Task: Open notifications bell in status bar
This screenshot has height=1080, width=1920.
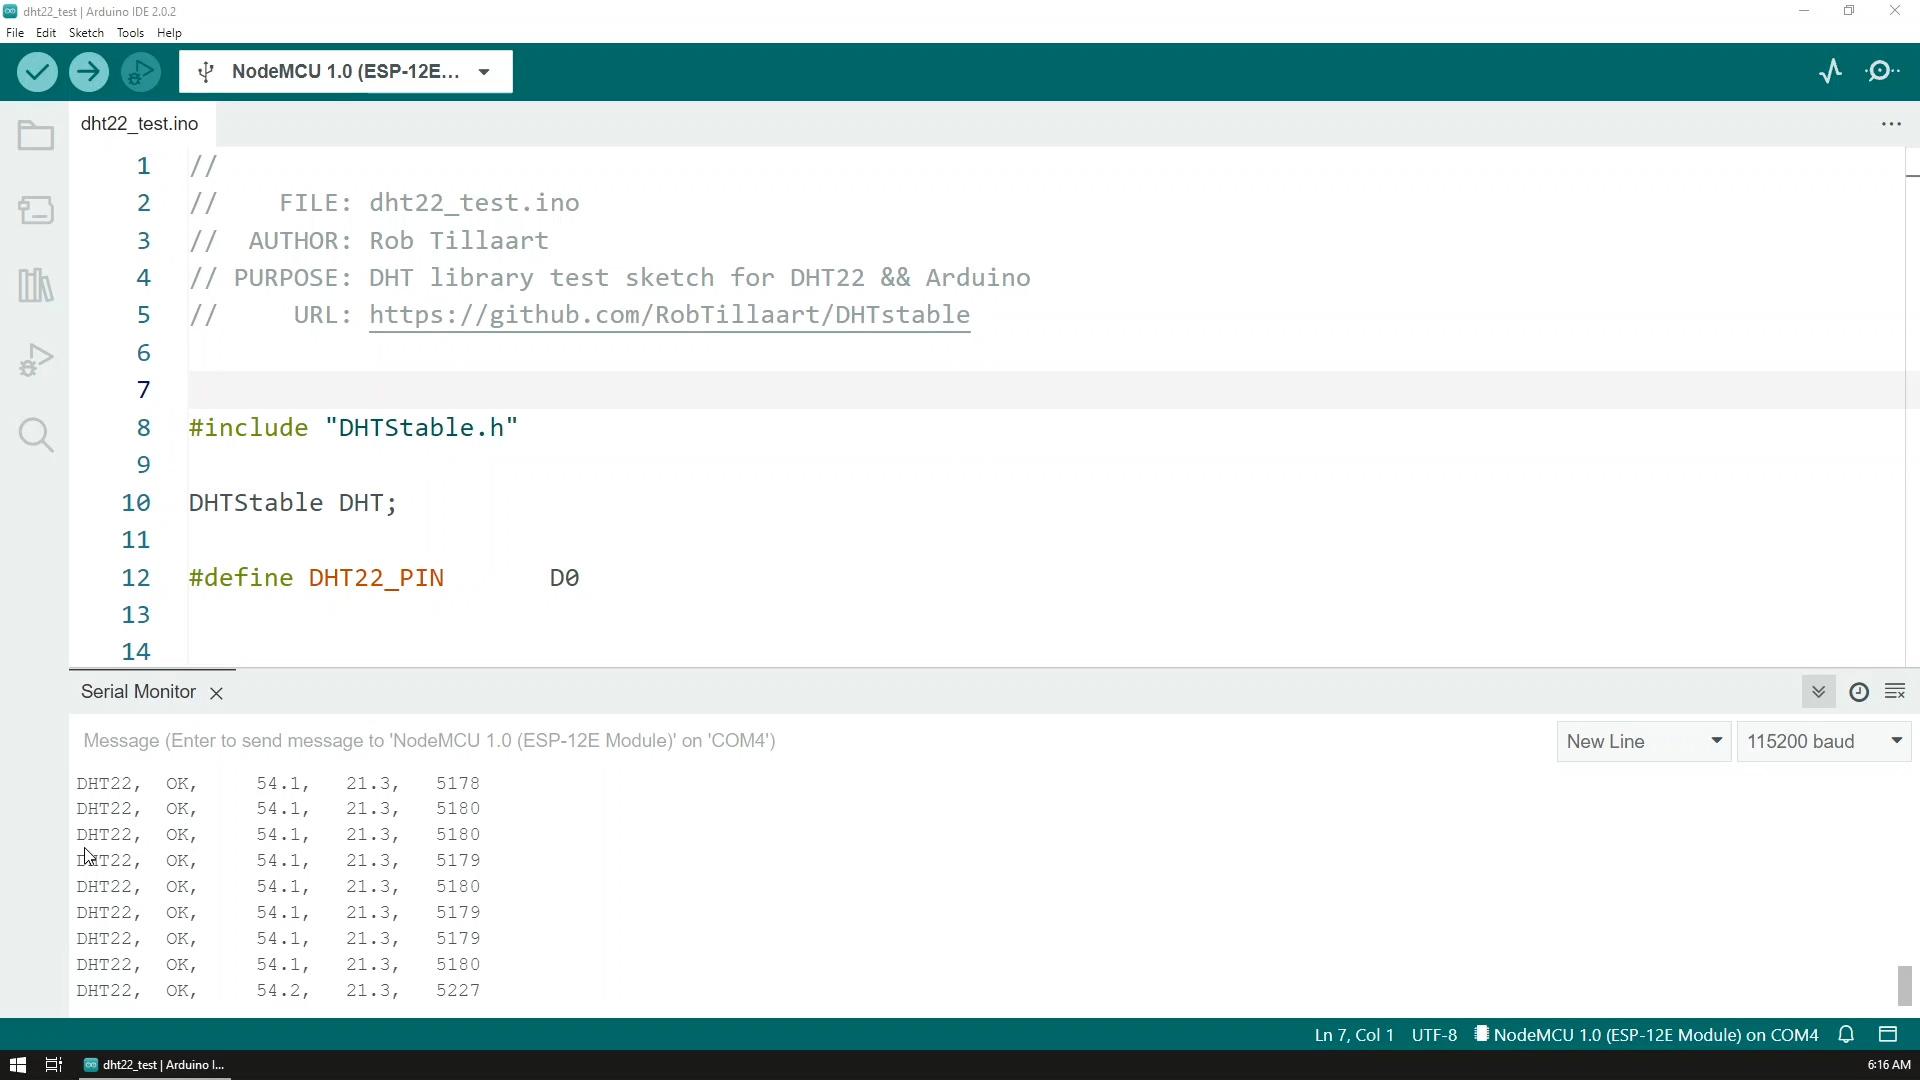Action: point(1847,1035)
